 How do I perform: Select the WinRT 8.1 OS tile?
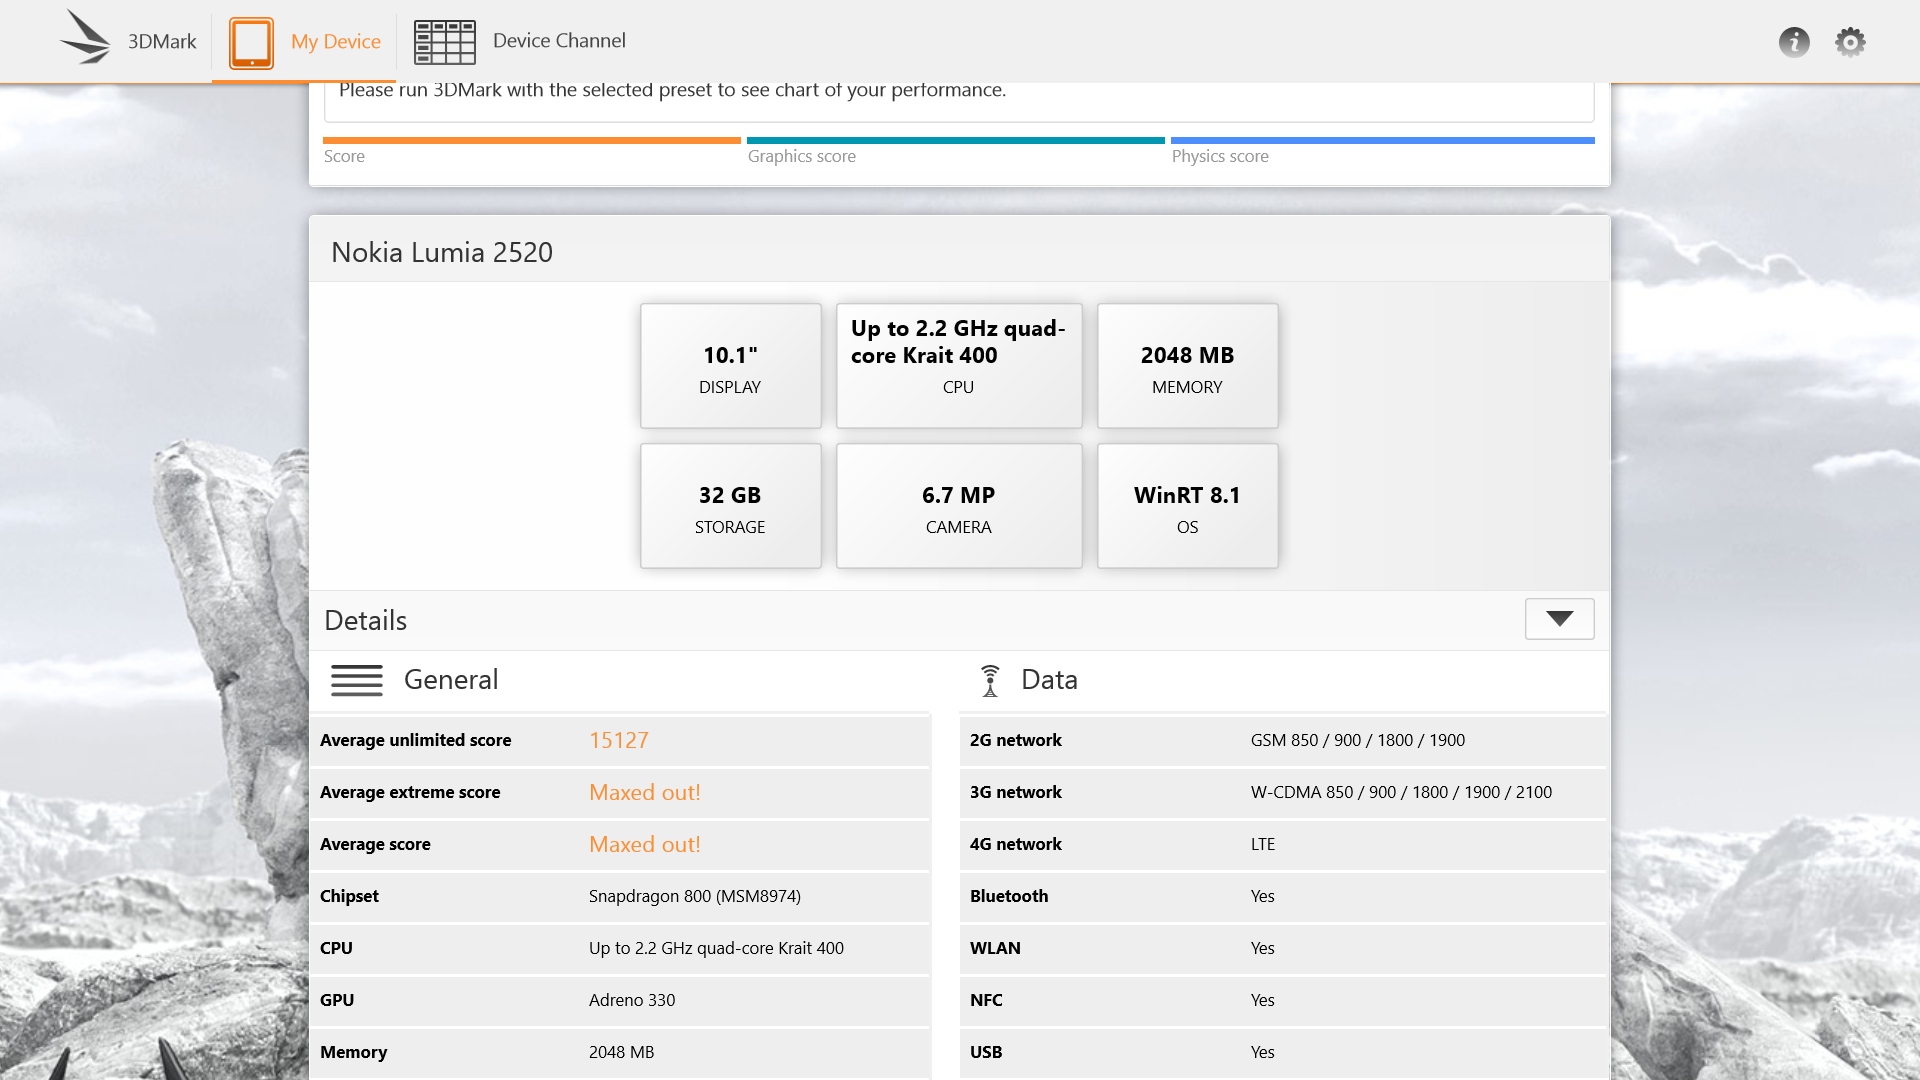1188,506
